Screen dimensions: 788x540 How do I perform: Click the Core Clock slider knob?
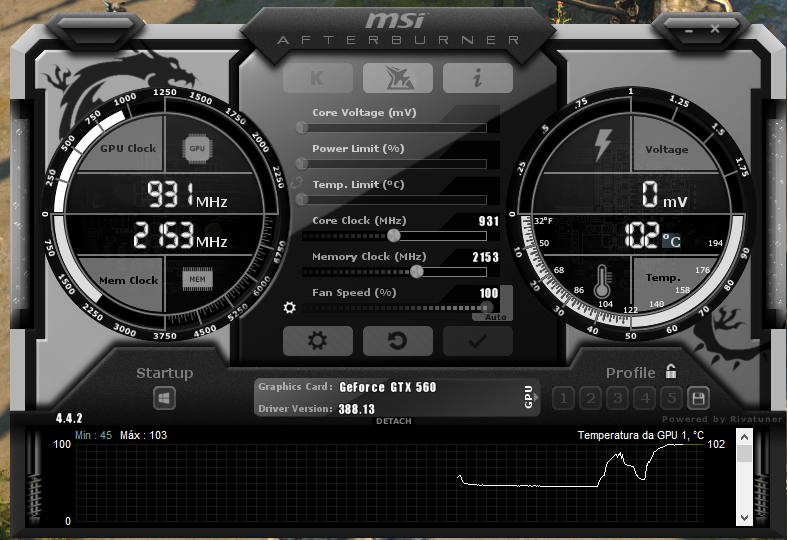pos(394,235)
